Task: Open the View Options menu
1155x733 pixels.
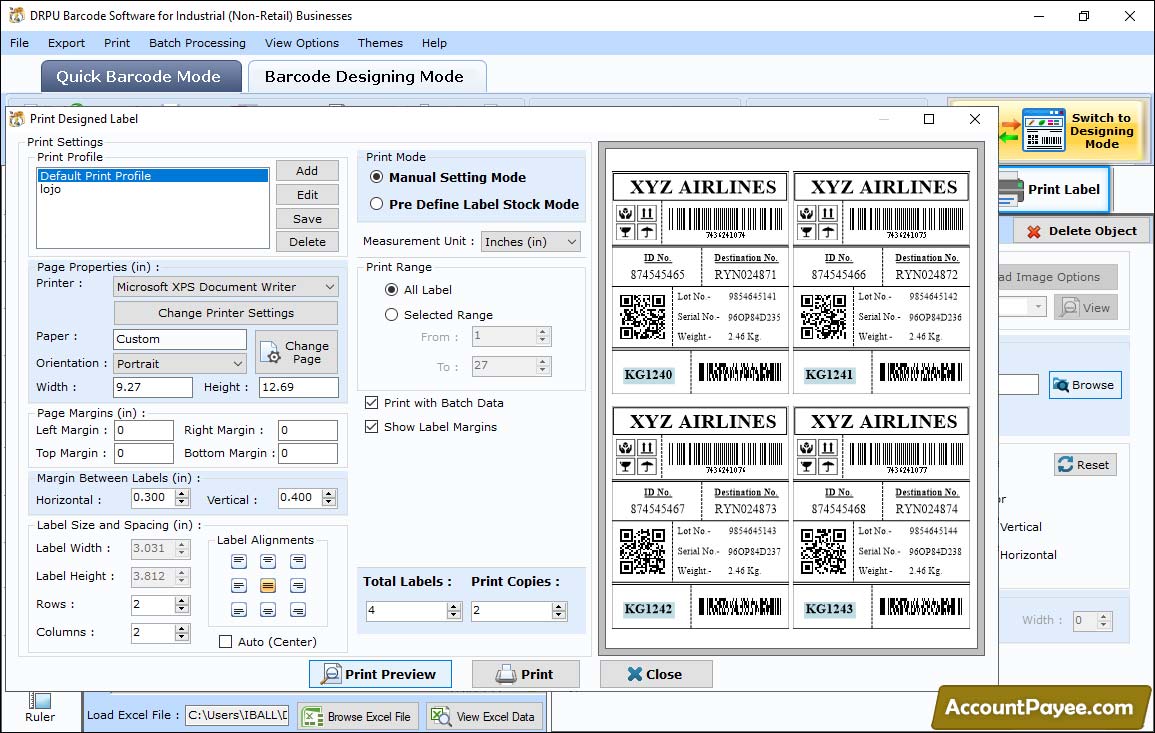Action: click(302, 43)
